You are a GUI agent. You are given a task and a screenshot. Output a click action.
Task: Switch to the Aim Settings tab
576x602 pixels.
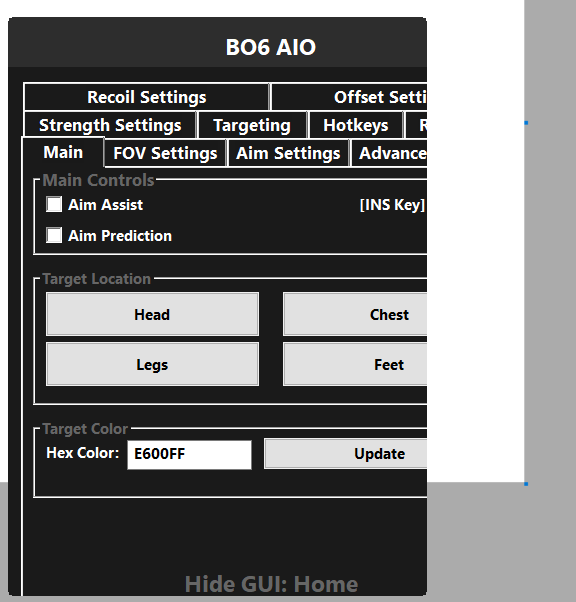pos(288,153)
